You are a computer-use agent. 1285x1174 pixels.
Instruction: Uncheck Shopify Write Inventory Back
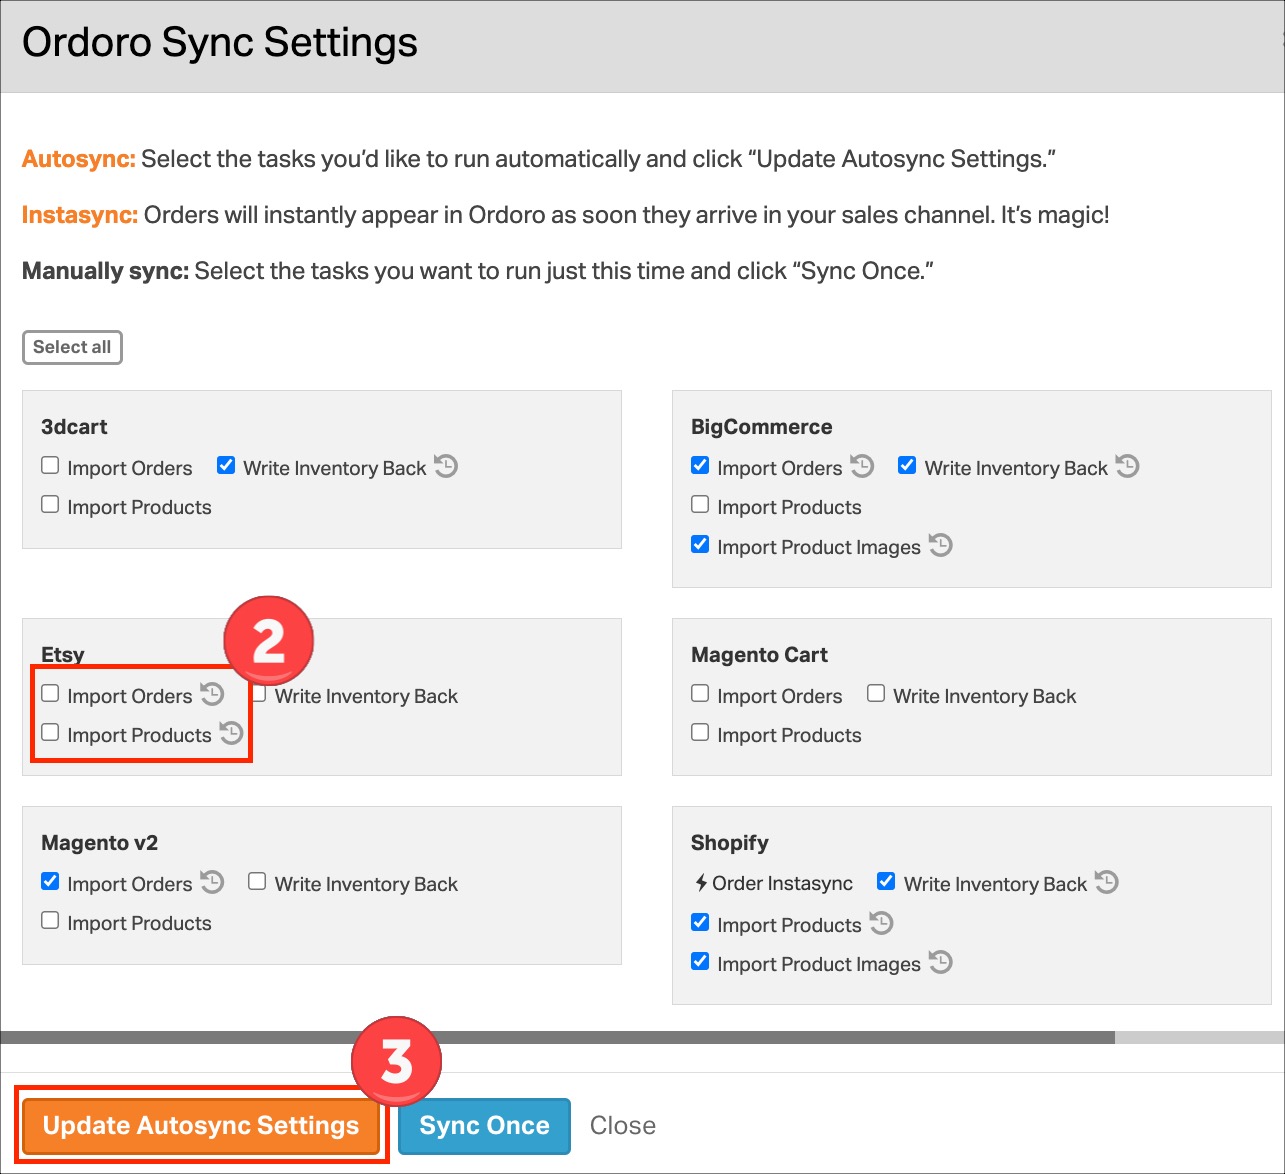coord(886,881)
